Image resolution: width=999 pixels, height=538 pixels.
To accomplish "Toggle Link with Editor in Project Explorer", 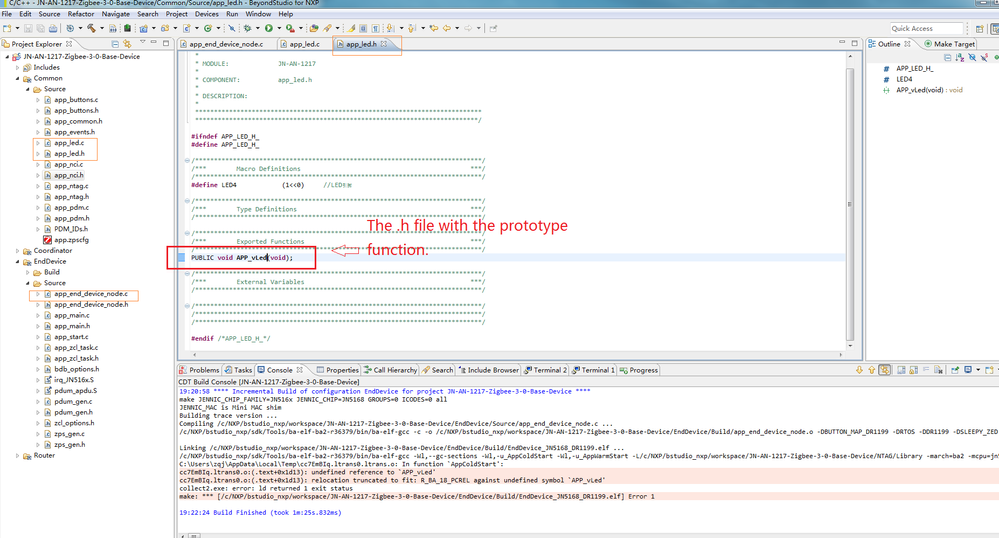I will pyautogui.click(x=127, y=44).
